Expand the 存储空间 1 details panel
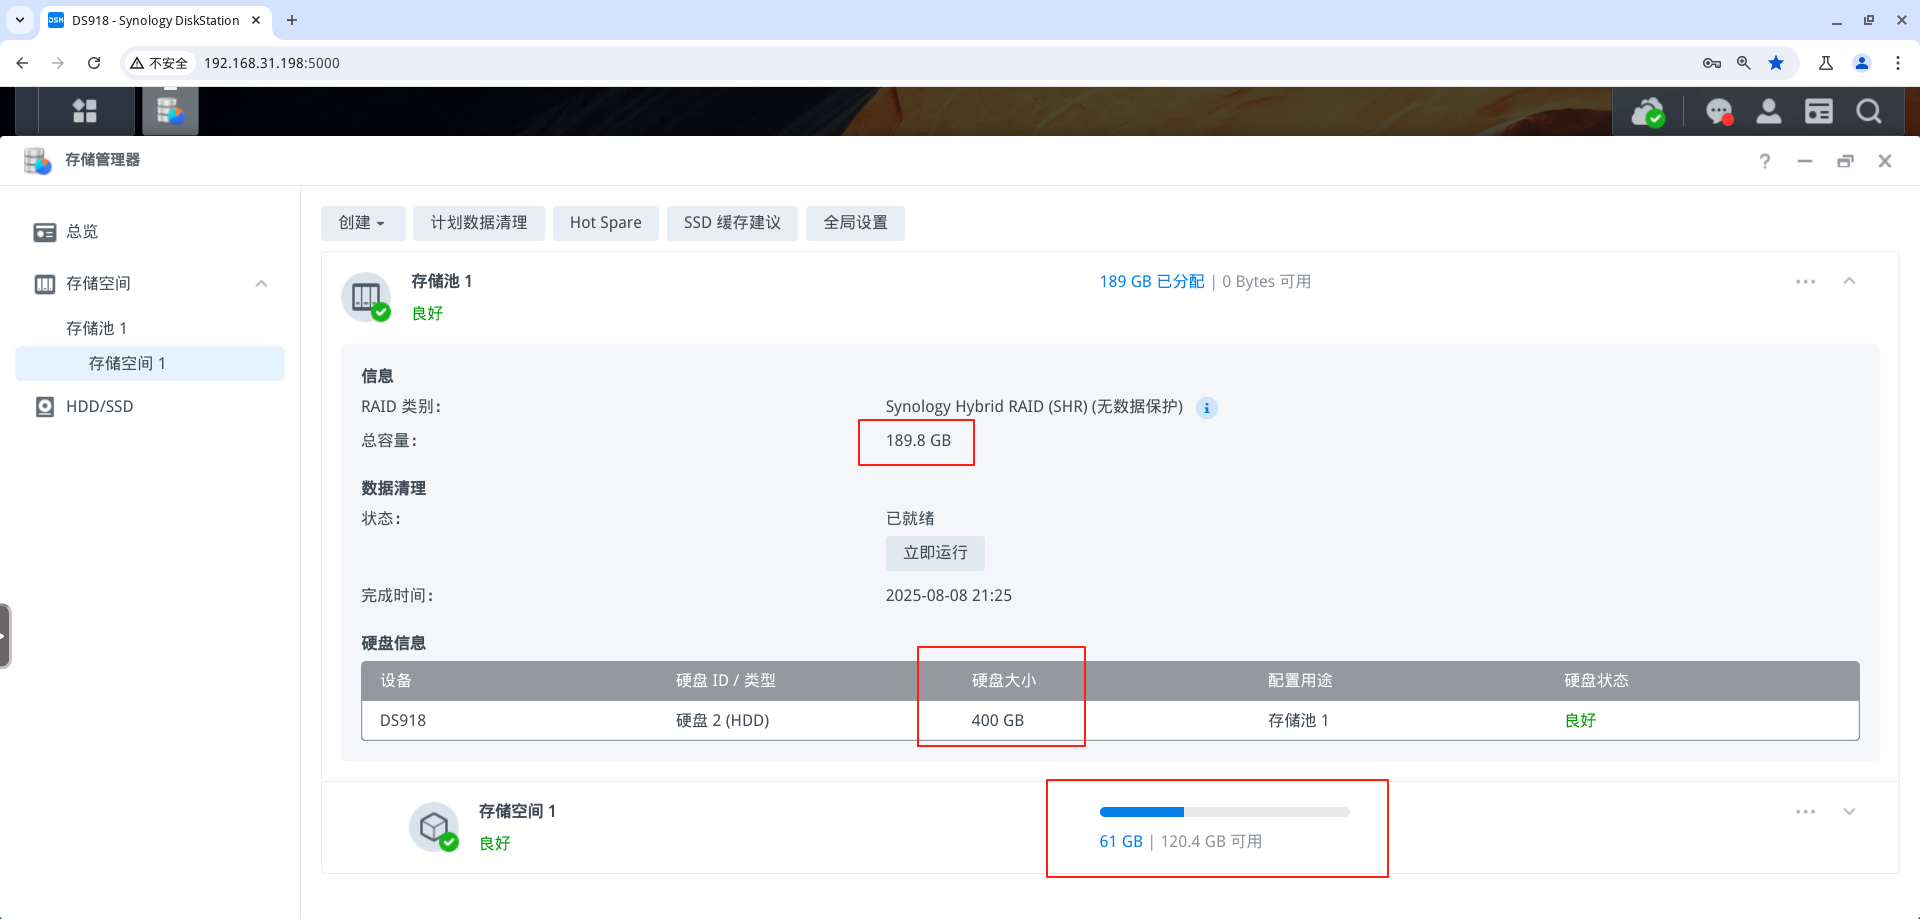 pos(1849,812)
